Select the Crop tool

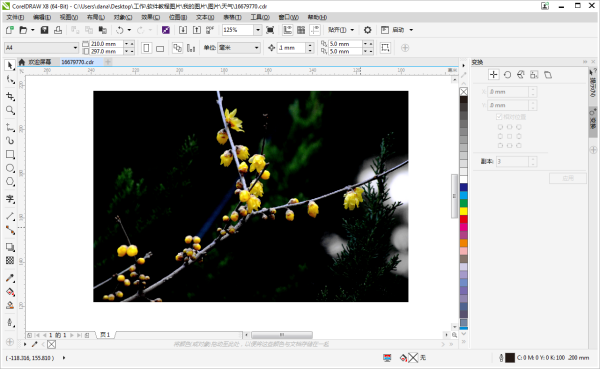point(10,96)
